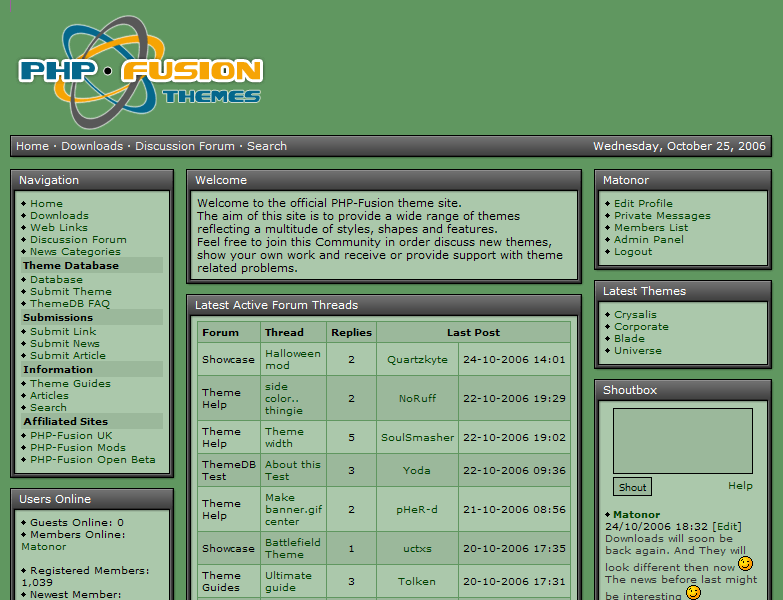Open Web Links in Navigation panel

[x=58, y=228]
